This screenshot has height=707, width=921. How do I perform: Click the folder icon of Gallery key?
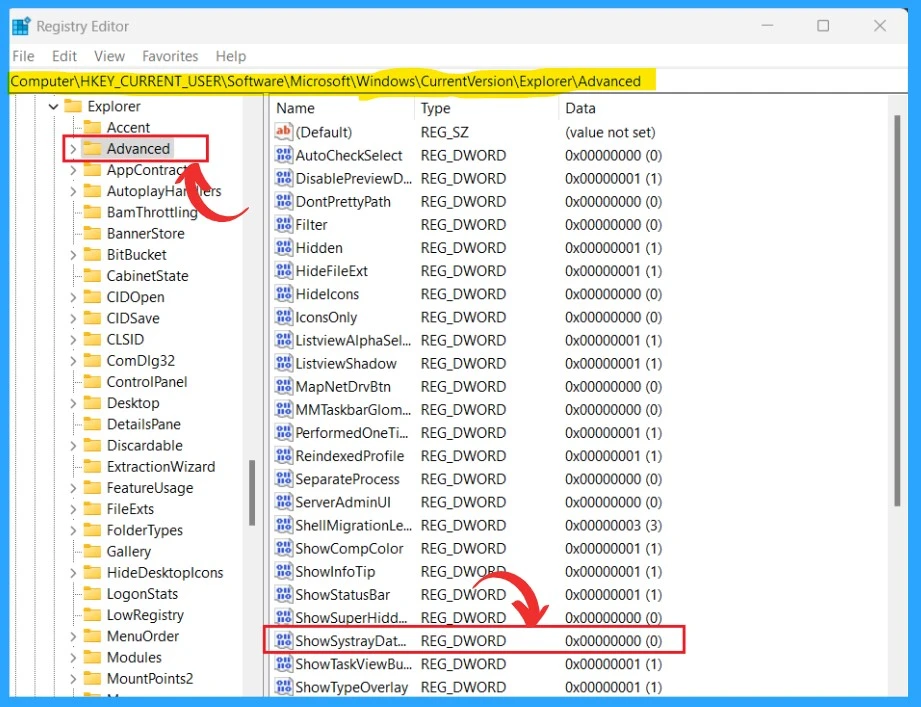coord(92,551)
